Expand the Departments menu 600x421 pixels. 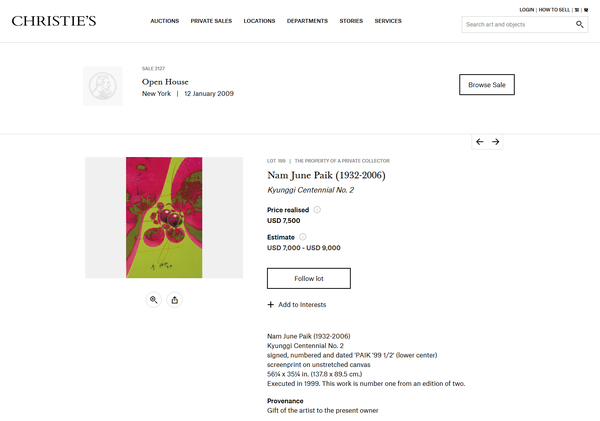307,21
